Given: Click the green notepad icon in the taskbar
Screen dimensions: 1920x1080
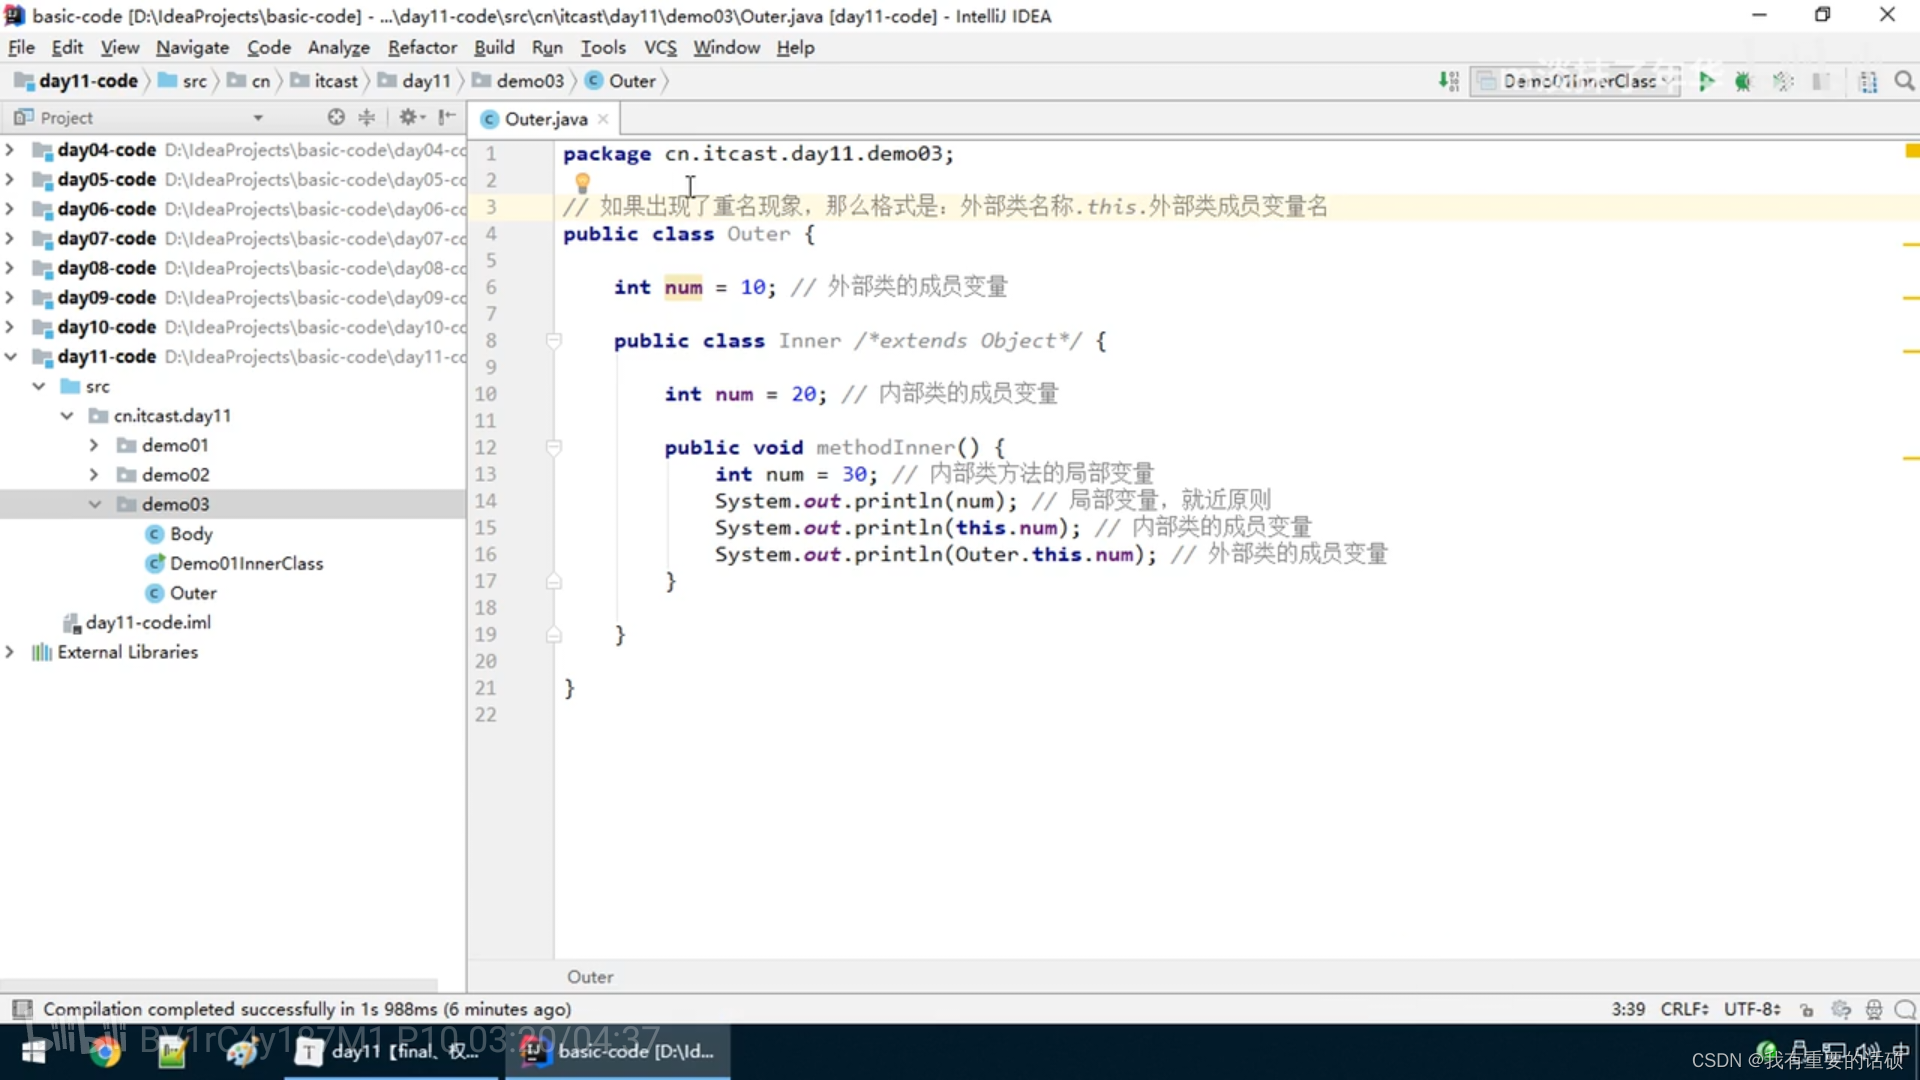Looking at the screenshot, I should click(172, 1052).
